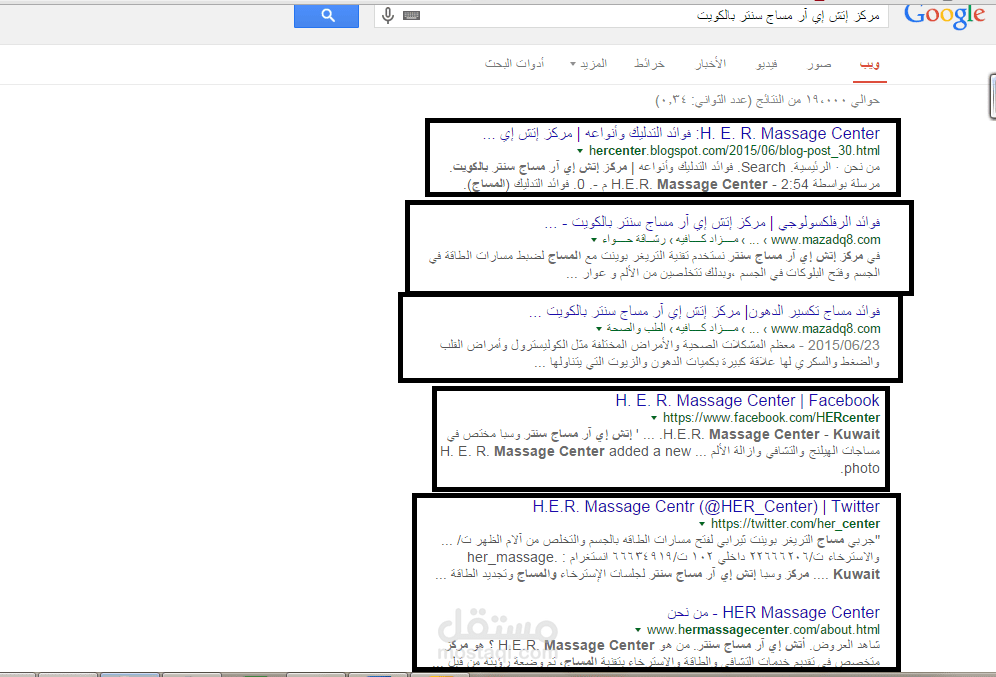
Task: Open أدوات البحث search tools
Action: pos(515,64)
